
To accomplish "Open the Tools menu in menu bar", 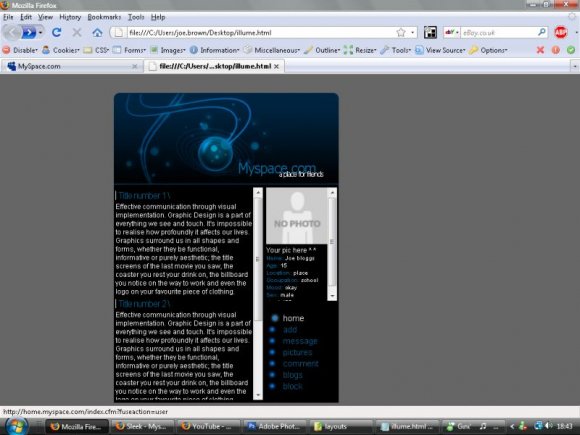I will [136, 17].
